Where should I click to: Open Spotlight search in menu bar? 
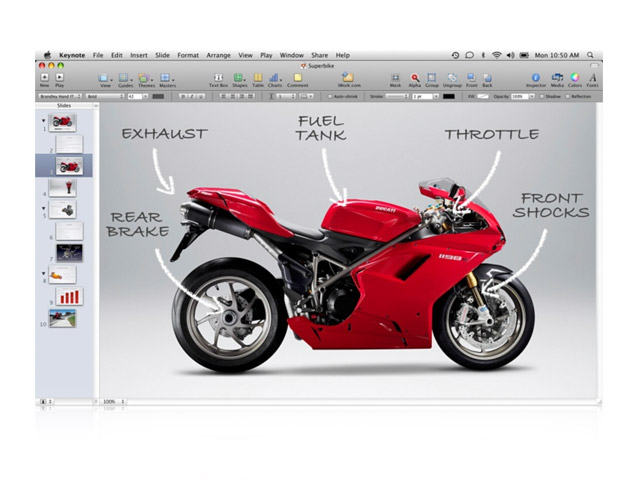tap(590, 55)
